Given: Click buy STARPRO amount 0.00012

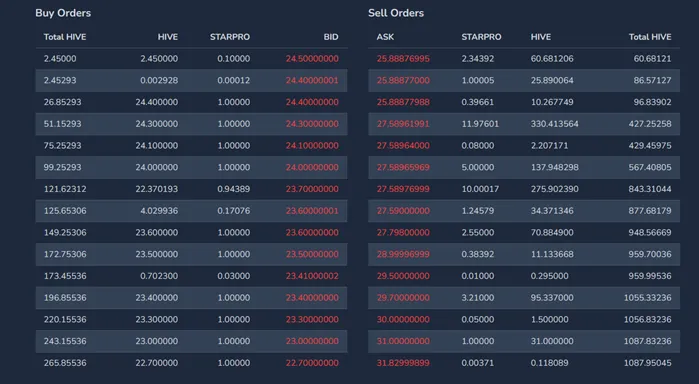Looking at the screenshot, I should [234, 81].
